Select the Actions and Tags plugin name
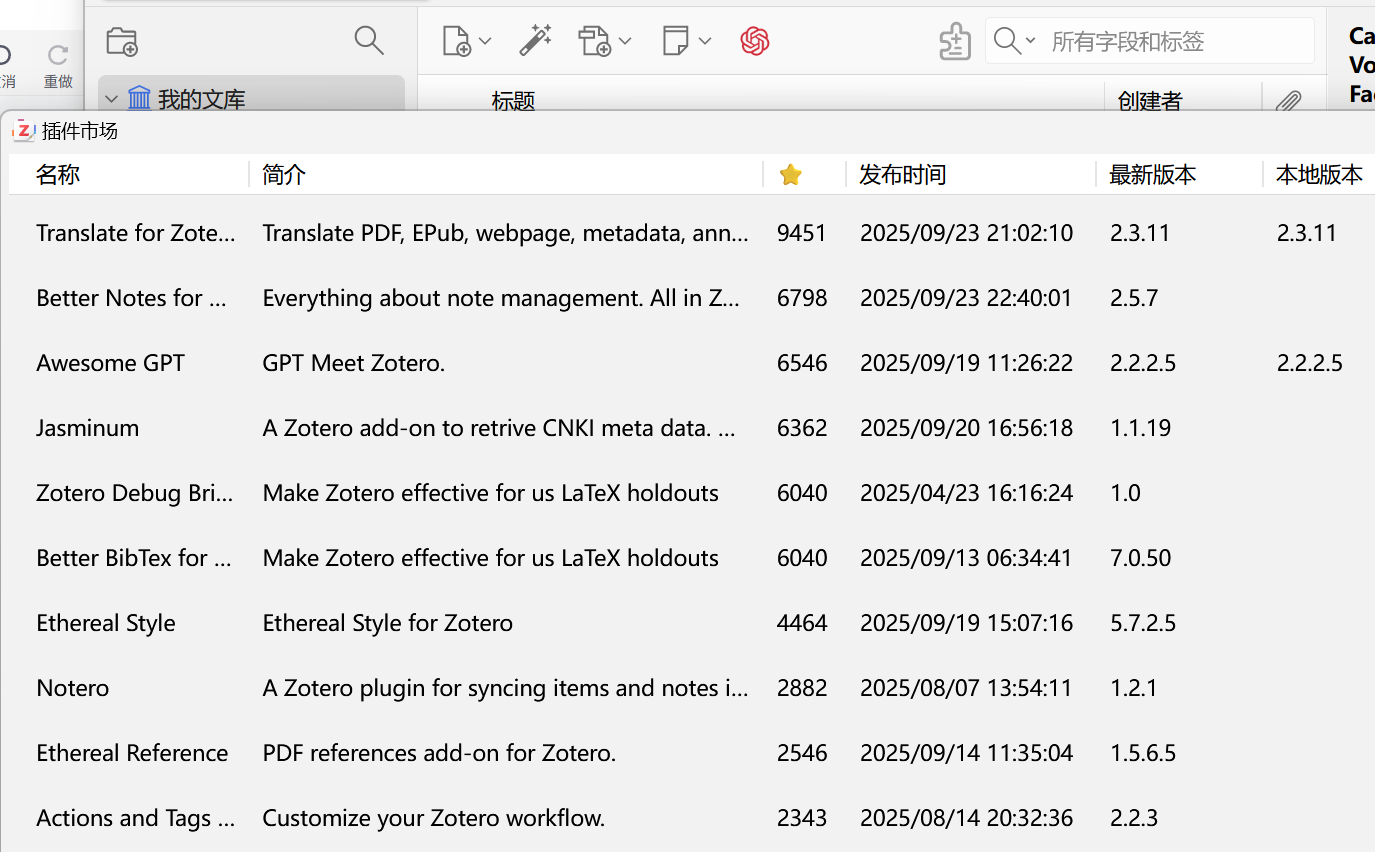This screenshot has width=1375, height=852. click(x=136, y=817)
